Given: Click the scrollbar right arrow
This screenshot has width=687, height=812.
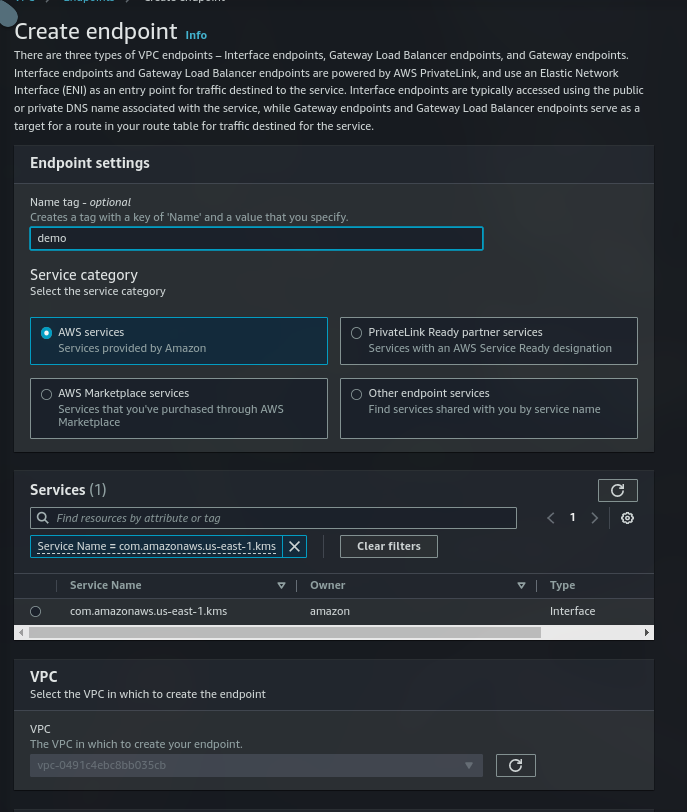Looking at the screenshot, I should [647, 632].
